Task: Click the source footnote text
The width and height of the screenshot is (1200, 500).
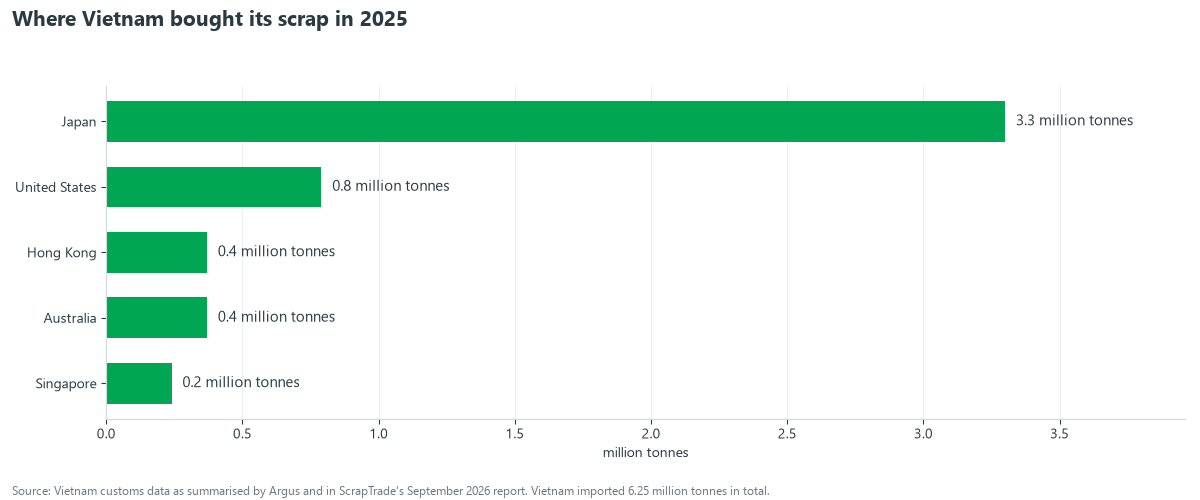Action: 391,491
